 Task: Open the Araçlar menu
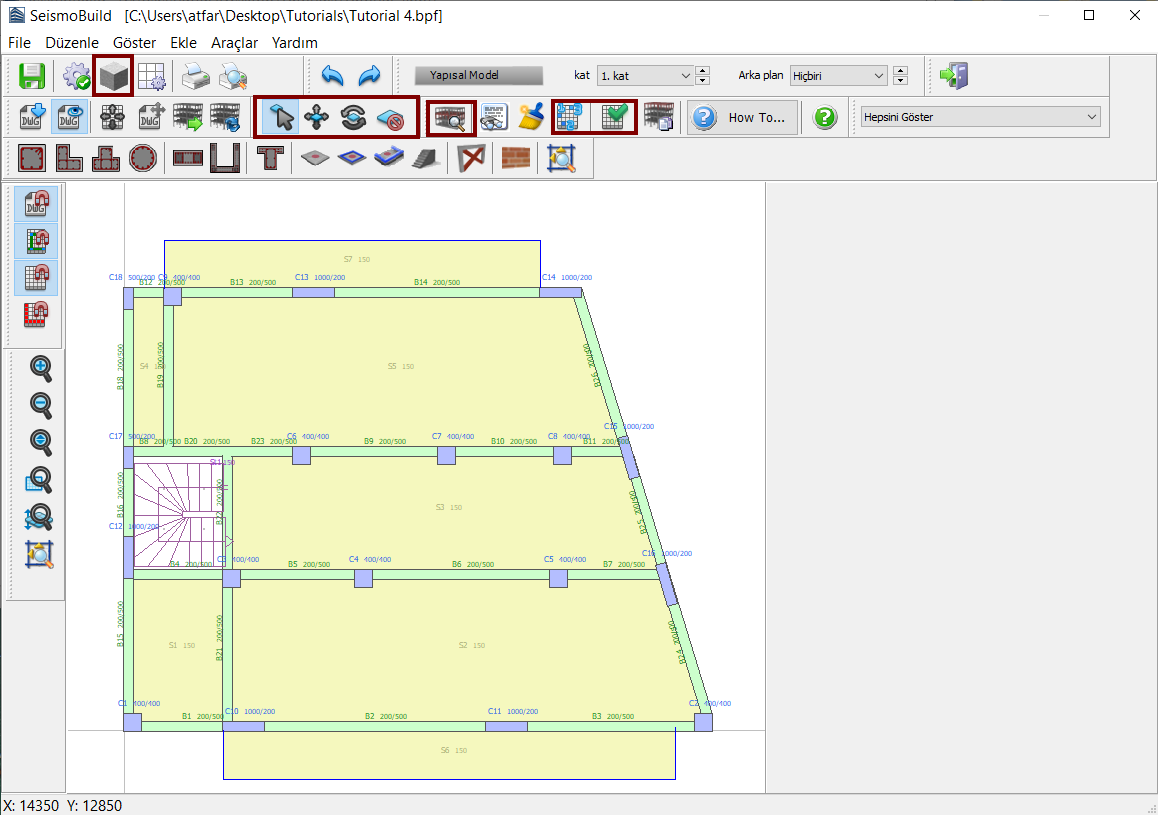234,43
